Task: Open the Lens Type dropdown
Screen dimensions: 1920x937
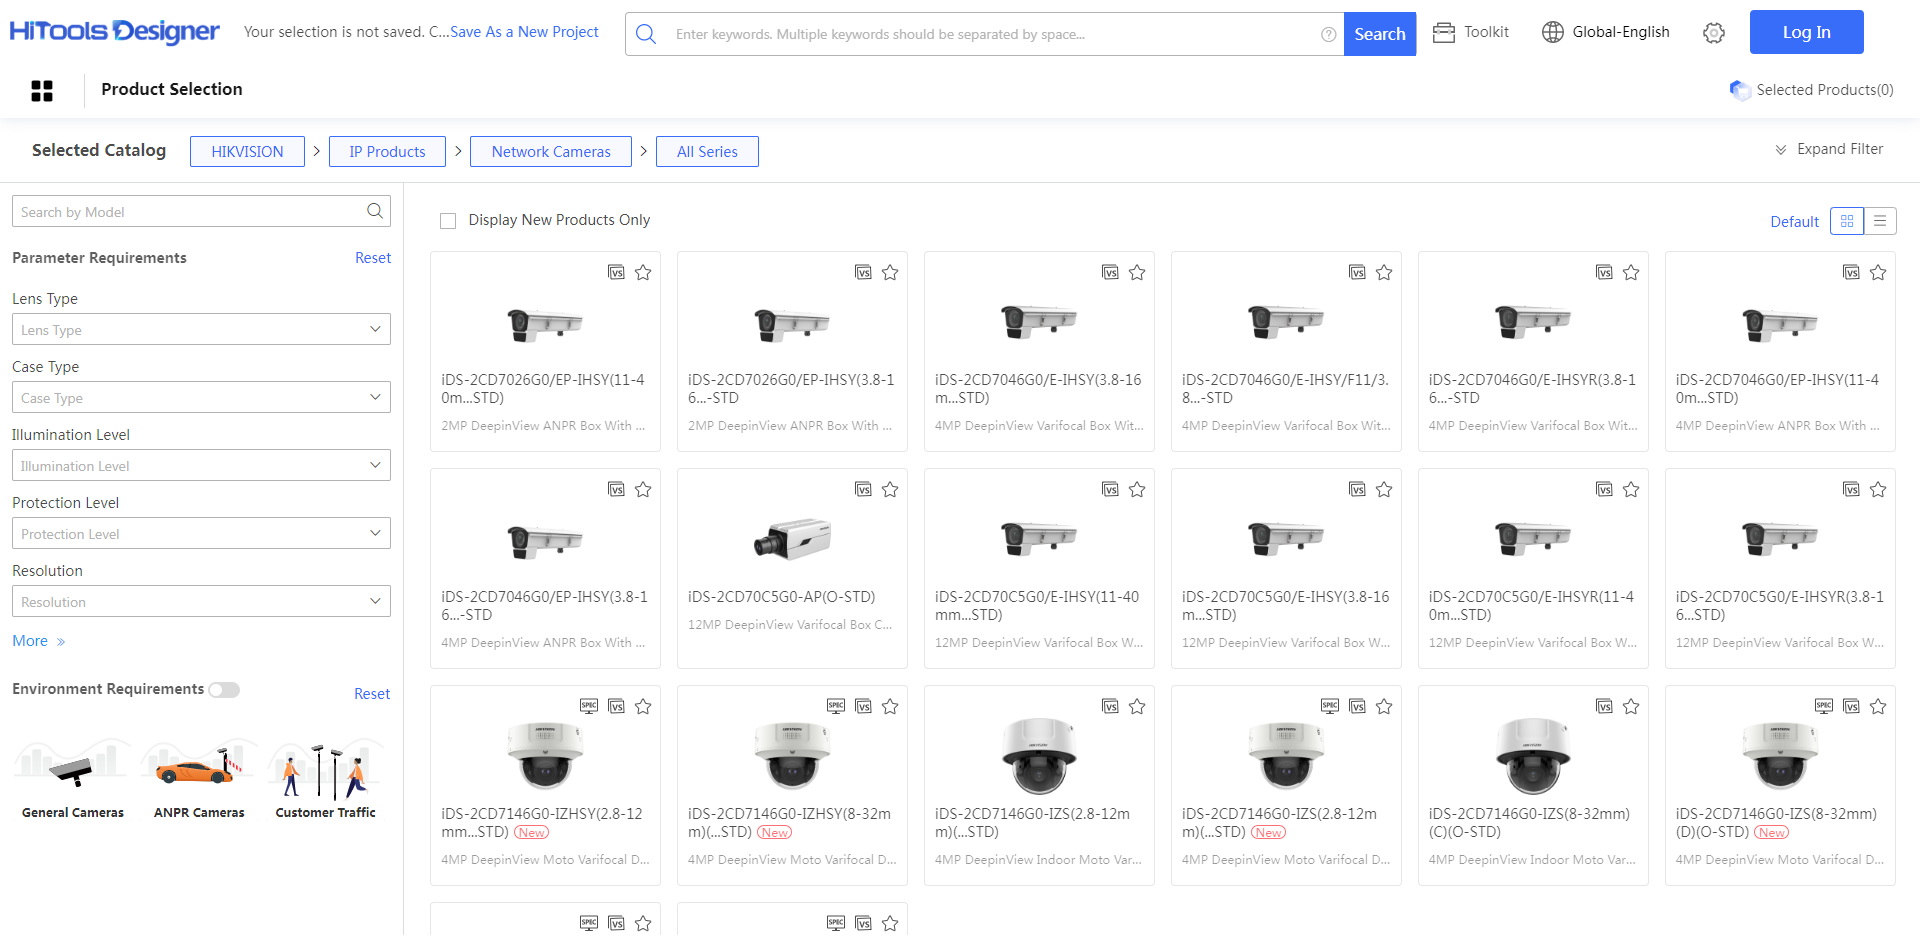Action: [201, 329]
